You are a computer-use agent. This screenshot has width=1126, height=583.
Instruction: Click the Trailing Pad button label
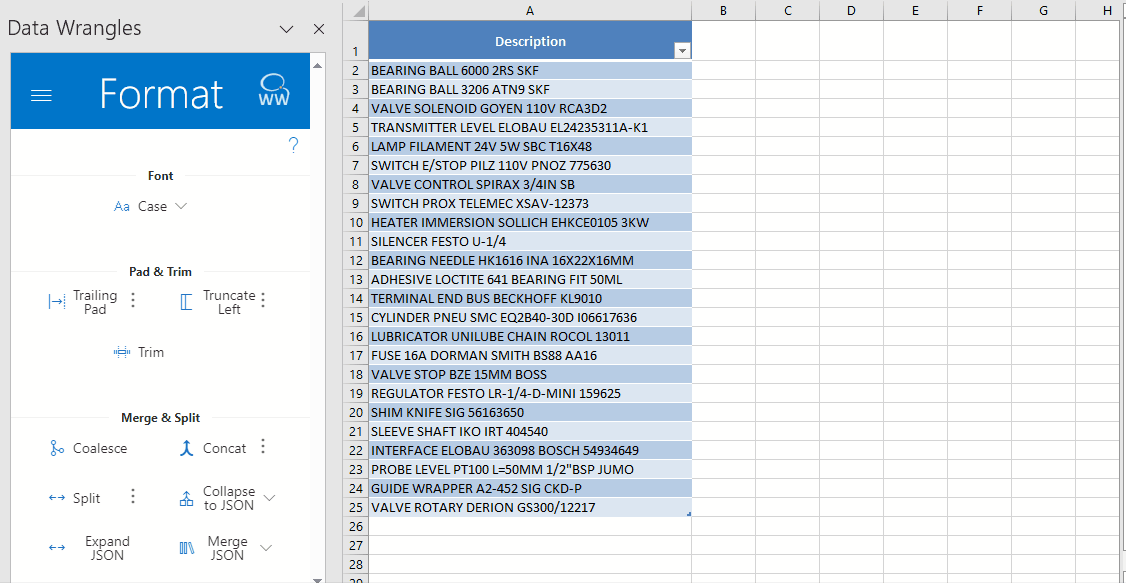[95, 302]
